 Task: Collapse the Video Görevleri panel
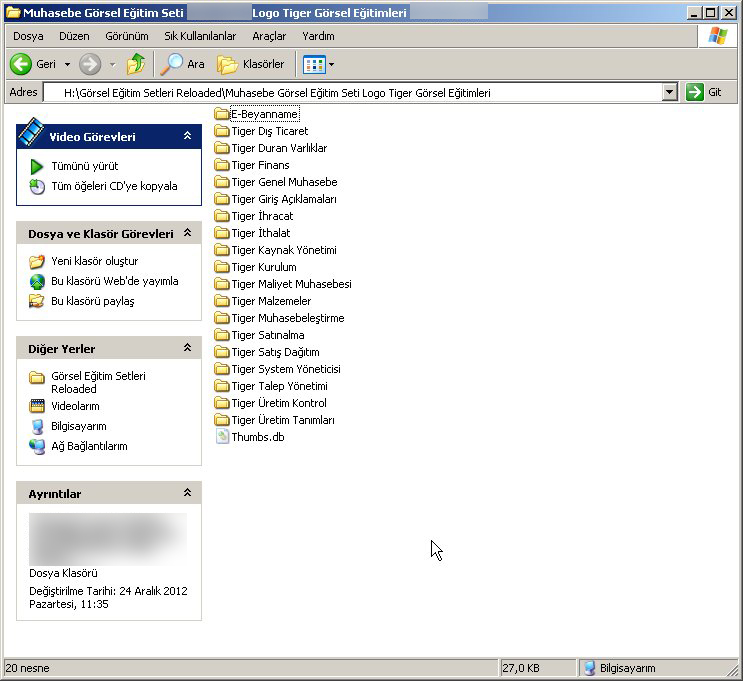tap(188, 136)
